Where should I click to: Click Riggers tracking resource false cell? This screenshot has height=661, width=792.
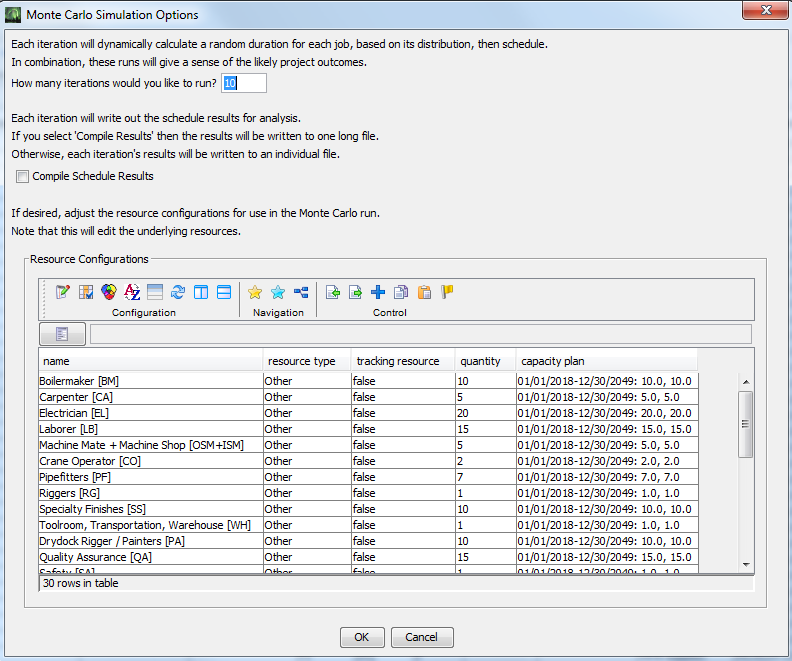pos(403,493)
